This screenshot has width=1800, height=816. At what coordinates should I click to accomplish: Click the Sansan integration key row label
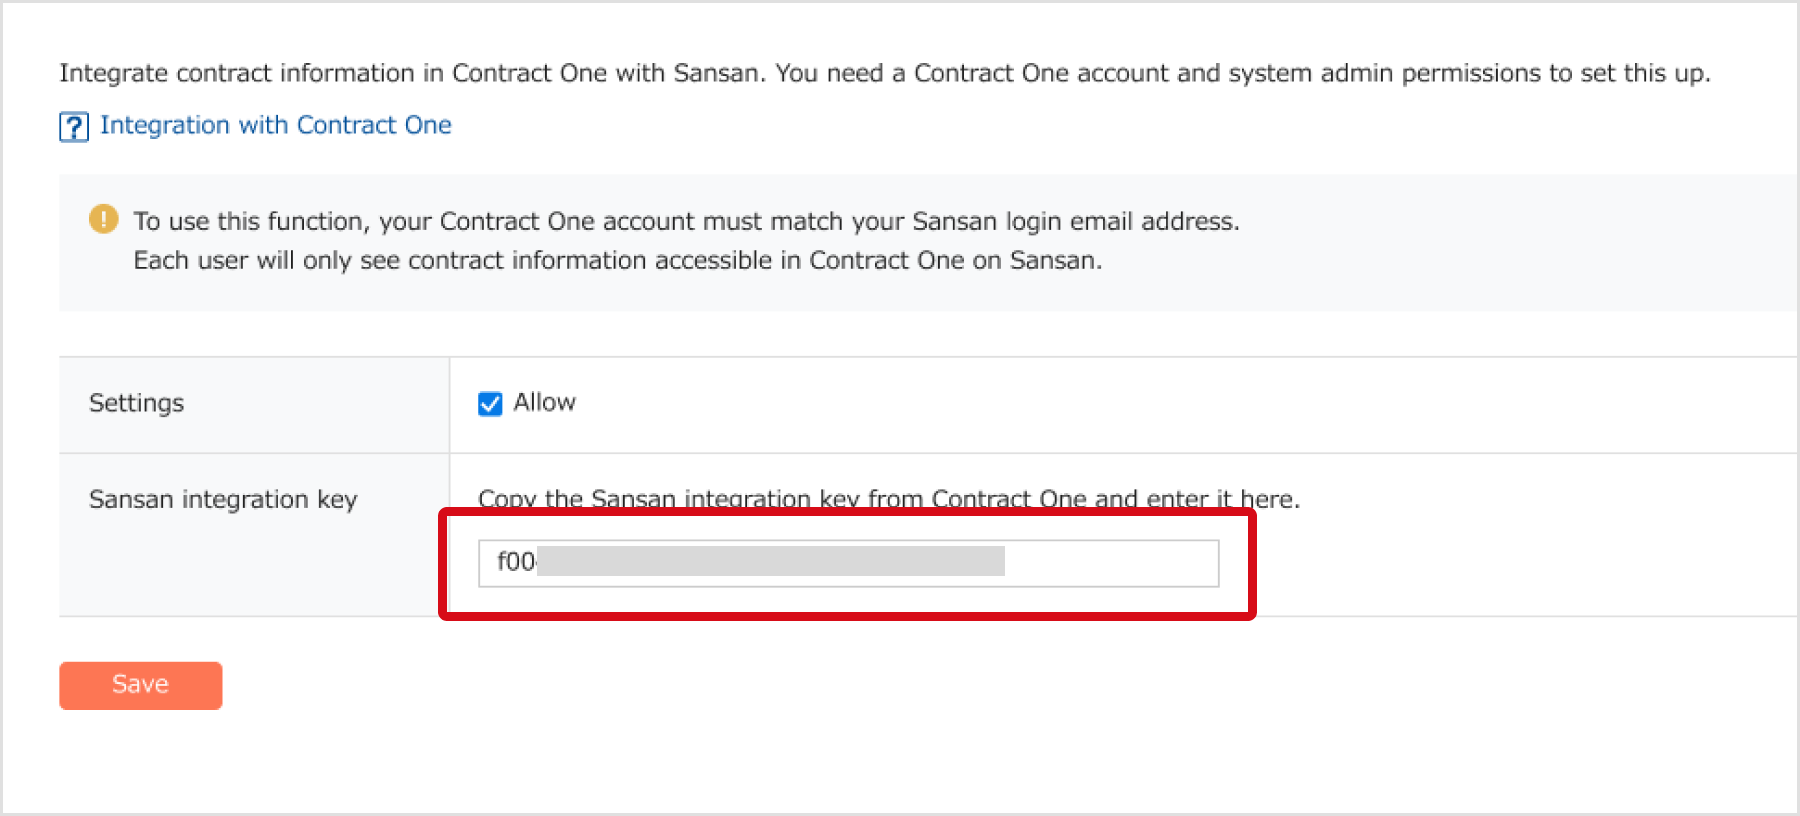tap(222, 499)
